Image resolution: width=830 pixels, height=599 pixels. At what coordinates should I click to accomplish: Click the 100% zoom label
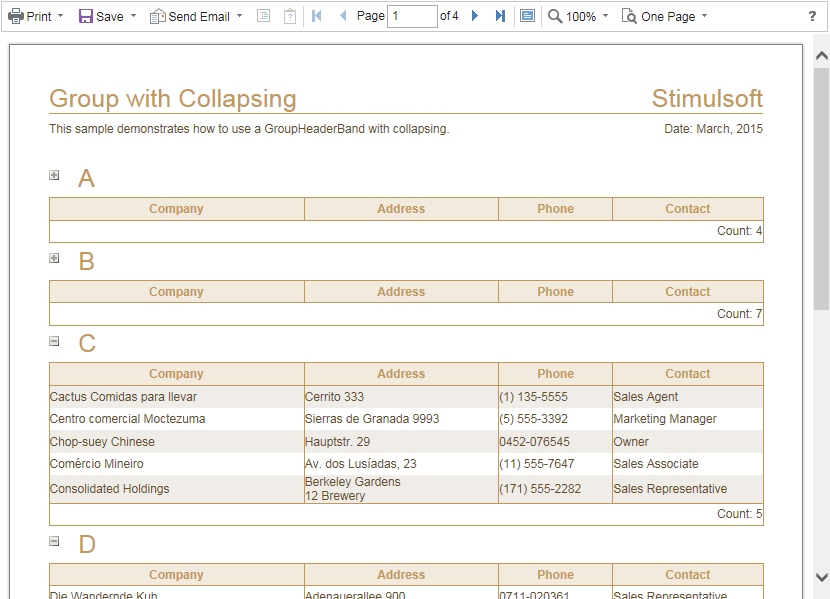(x=581, y=16)
